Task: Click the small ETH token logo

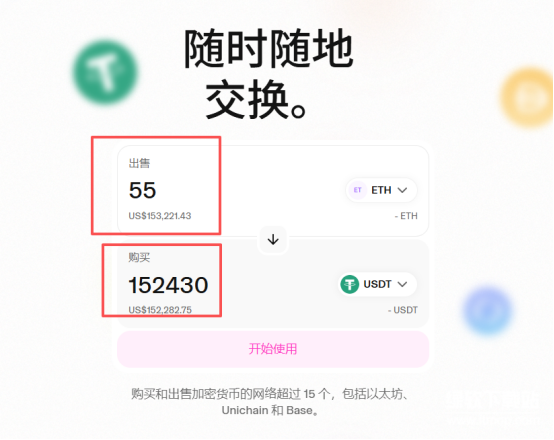Action: [358, 190]
